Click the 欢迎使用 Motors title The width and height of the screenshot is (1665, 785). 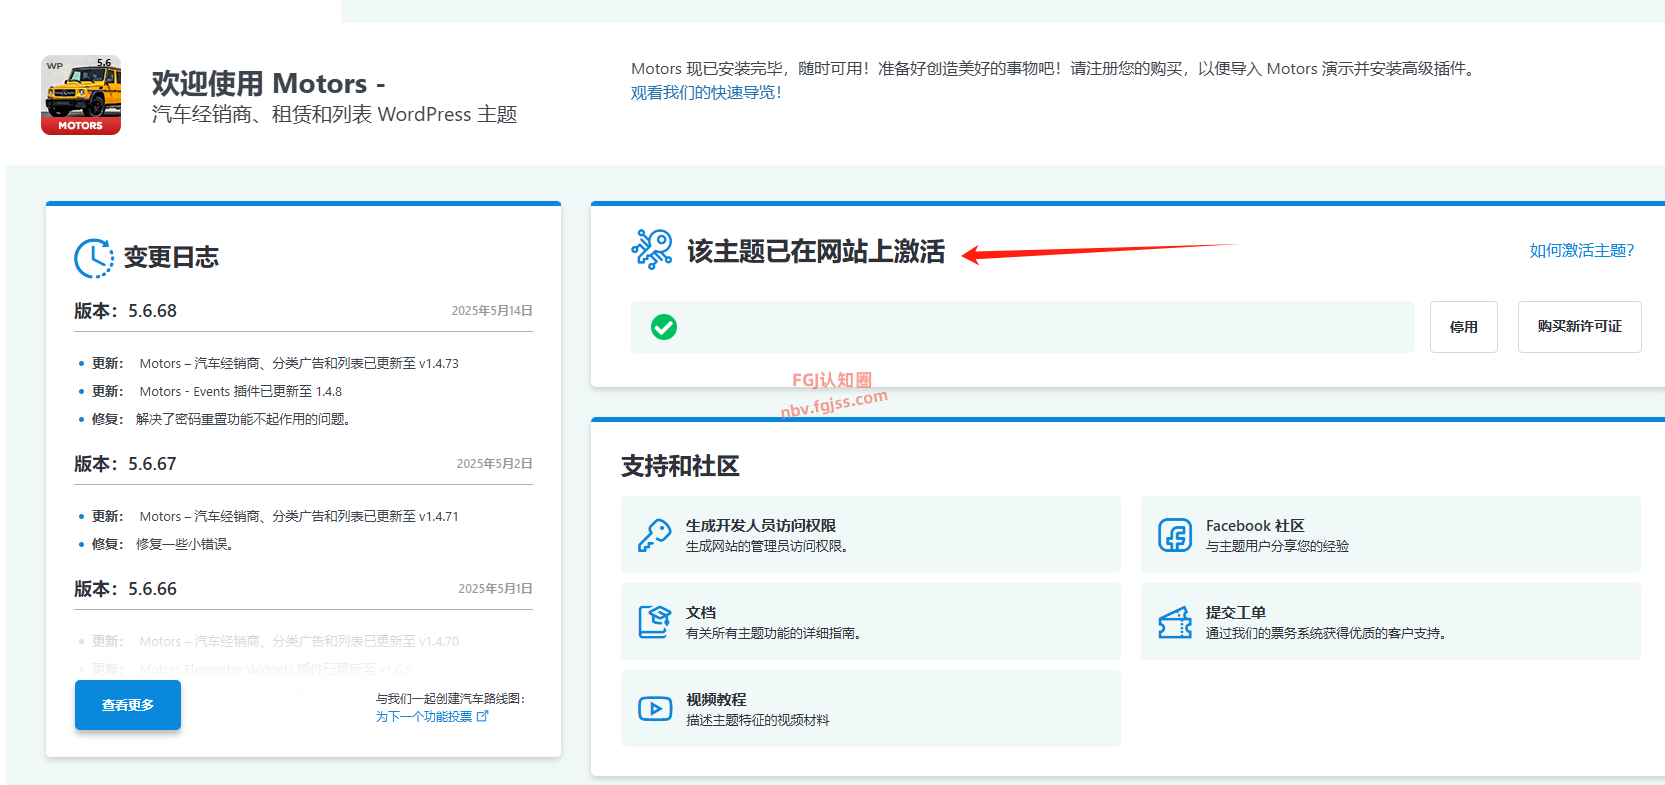[269, 83]
